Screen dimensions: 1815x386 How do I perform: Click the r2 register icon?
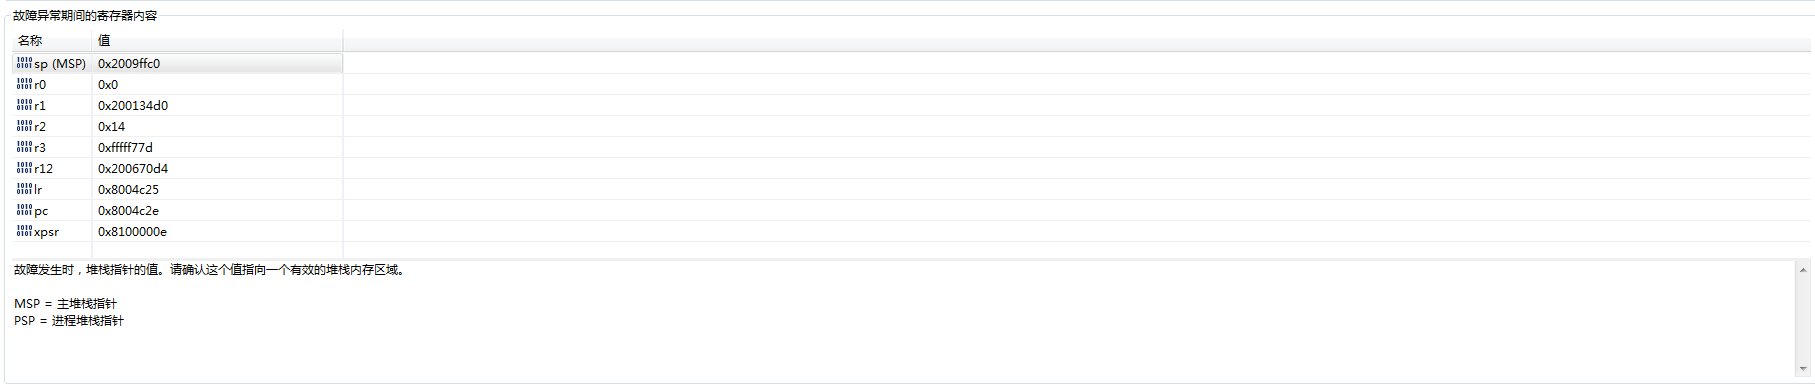[24, 126]
